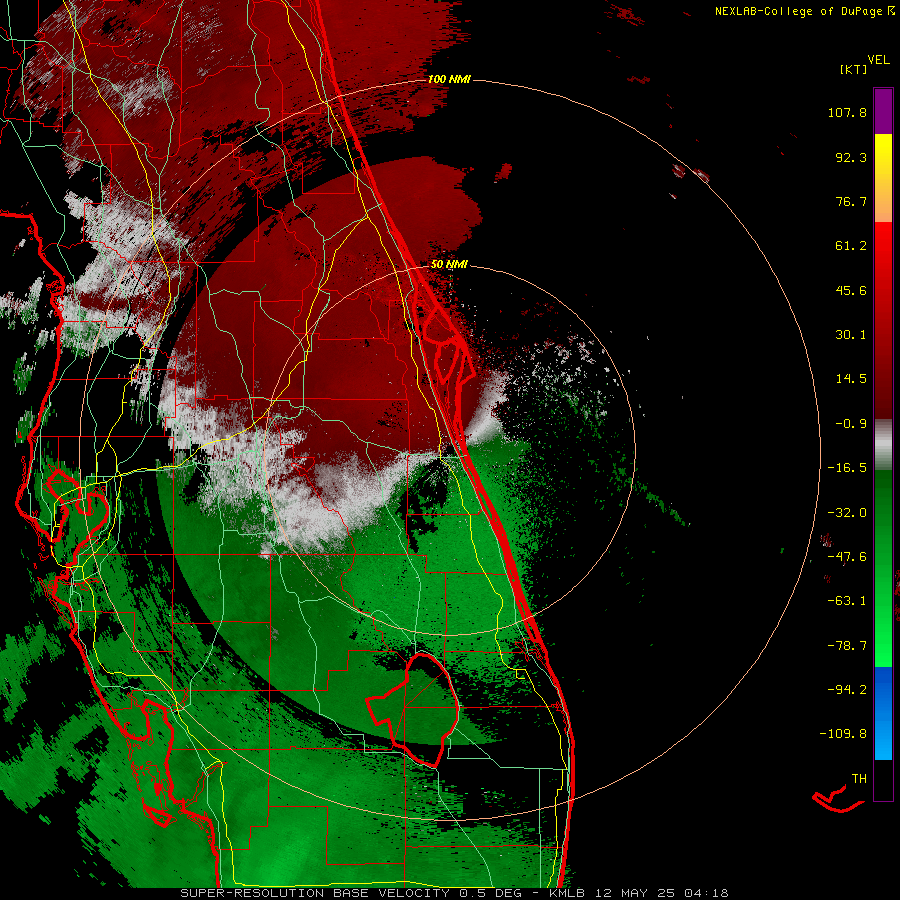Screen dimensions: 900x900
Task: Click the SUPER-RESOLUTION BASE VELOCITY caption
Action: tap(315, 893)
